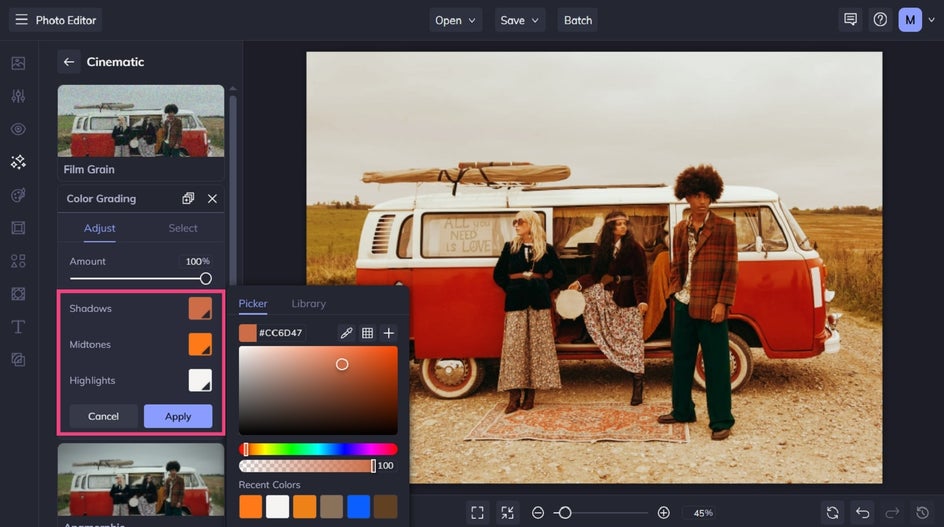Screen dimensions: 944x527
Task: Click the Amount 100% value field
Action: 197,261
